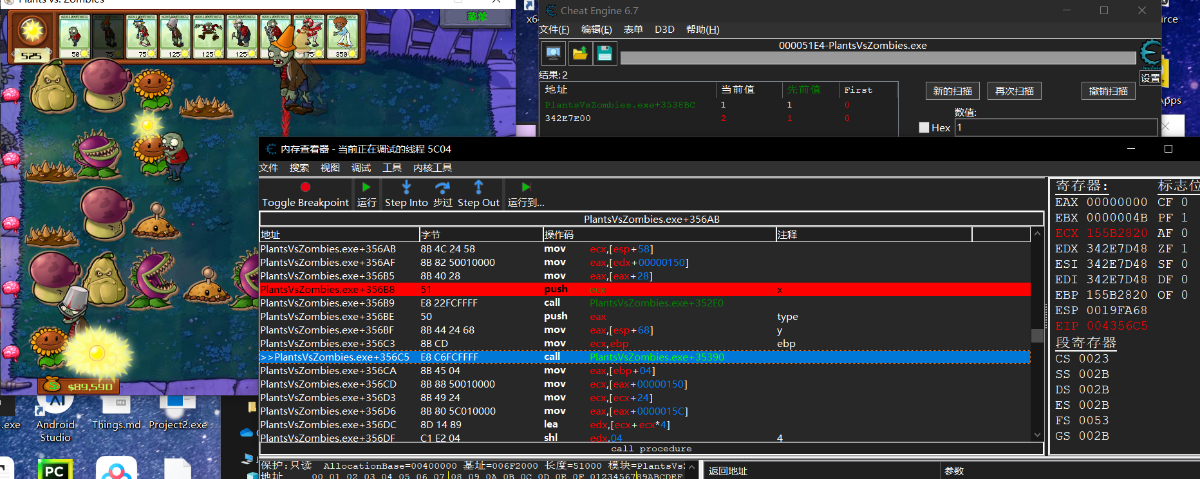
Task: Click the green Run arrow in debugger
Action: point(367,187)
